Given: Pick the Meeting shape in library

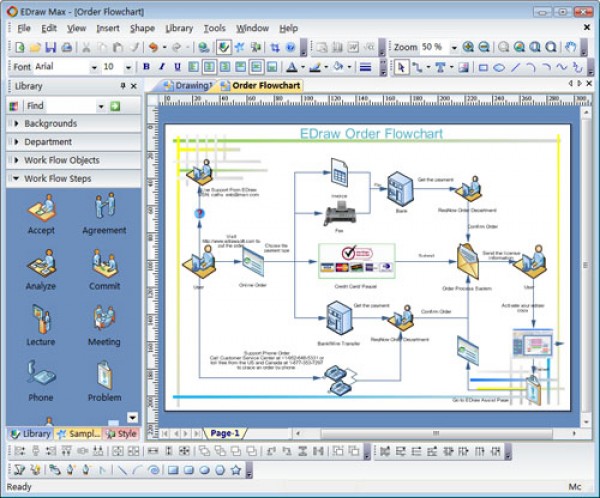Looking at the screenshot, I should (104, 325).
